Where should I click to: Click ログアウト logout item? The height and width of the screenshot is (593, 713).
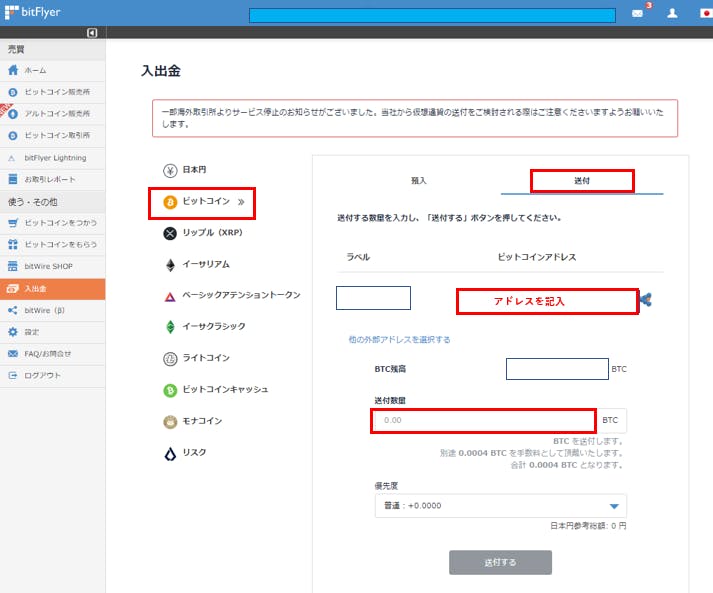52,376
